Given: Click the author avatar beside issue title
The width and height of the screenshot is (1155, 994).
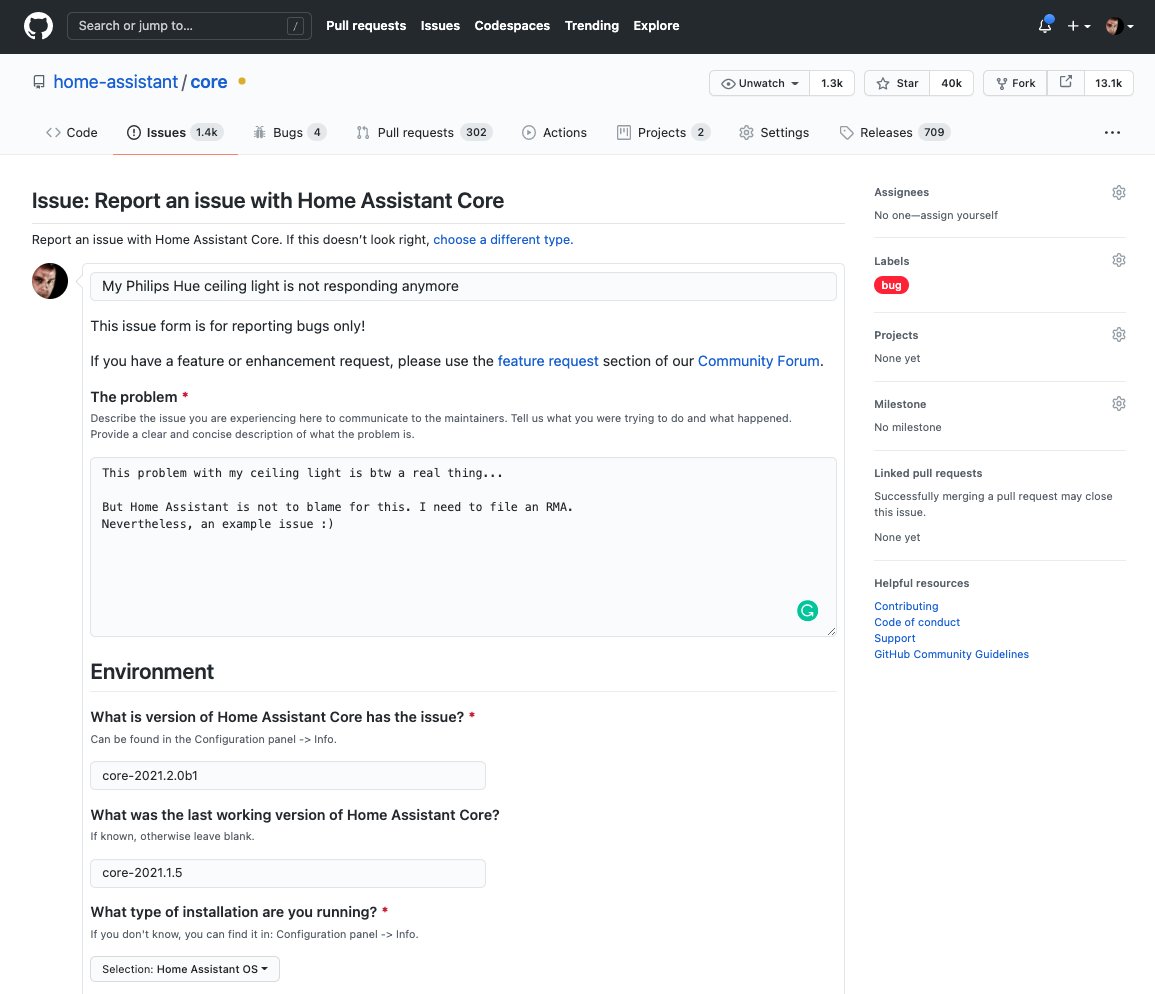Looking at the screenshot, I should tap(50, 281).
